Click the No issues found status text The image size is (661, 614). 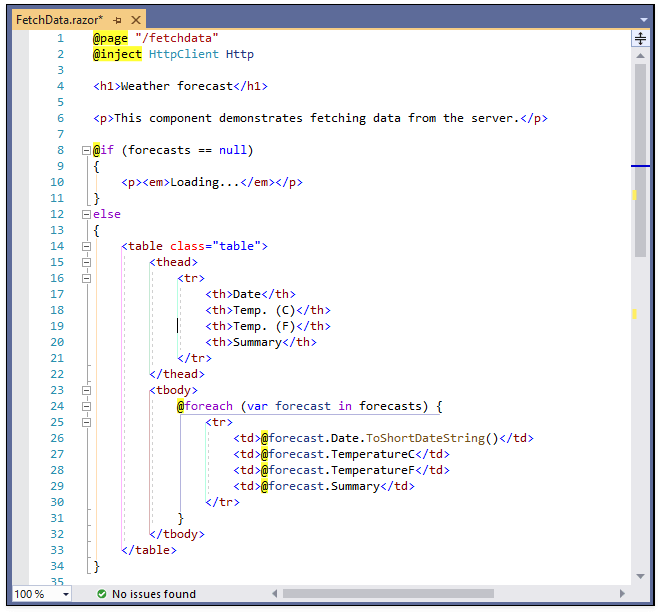pyautogui.click(x=153, y=594)
